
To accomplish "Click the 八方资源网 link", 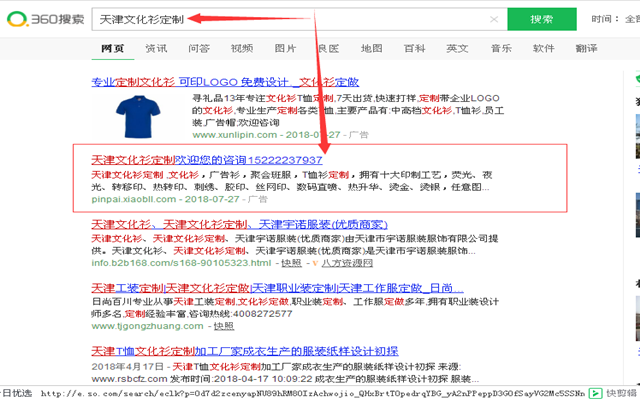I will coord(347,263).
